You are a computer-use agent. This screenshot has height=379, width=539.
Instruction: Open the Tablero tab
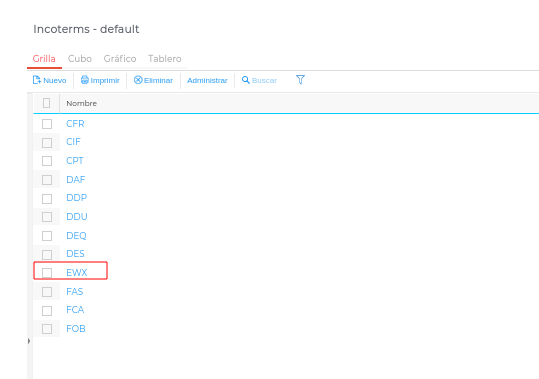[165, 59]
